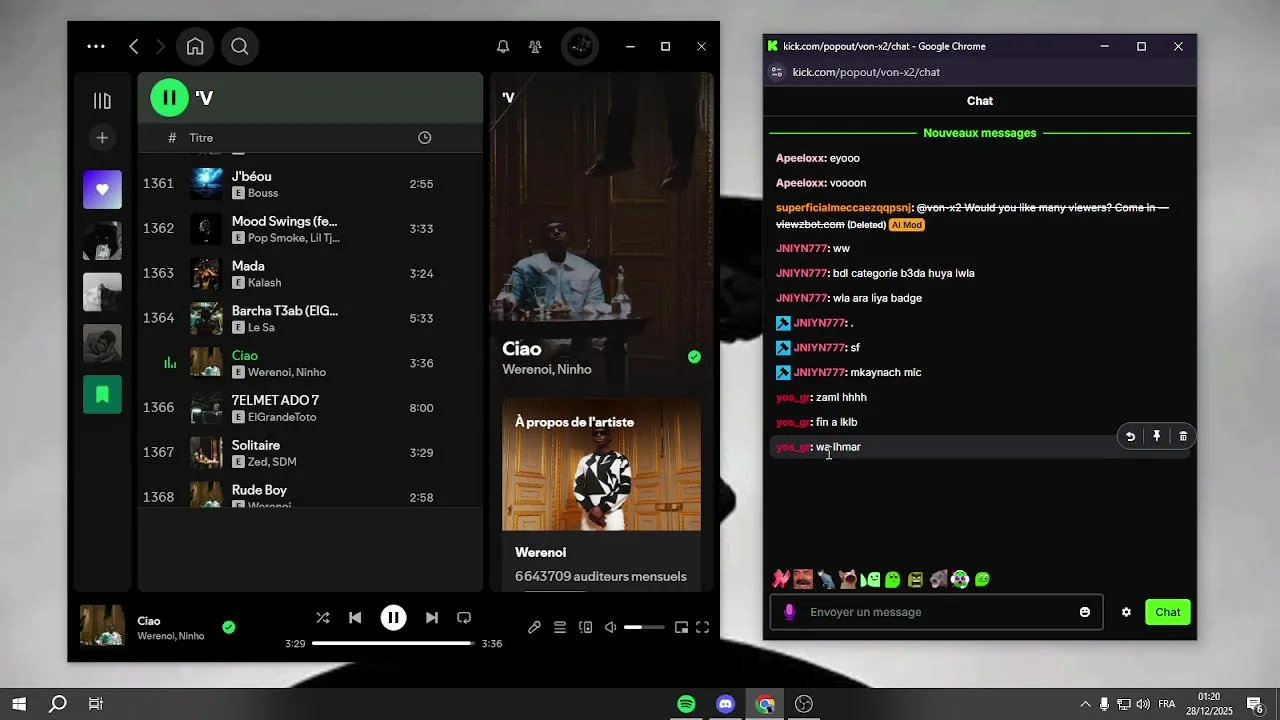Pause the current song in player bar
The height and width of the screenshot is (720, 1280).
click(x=393, y=618)
